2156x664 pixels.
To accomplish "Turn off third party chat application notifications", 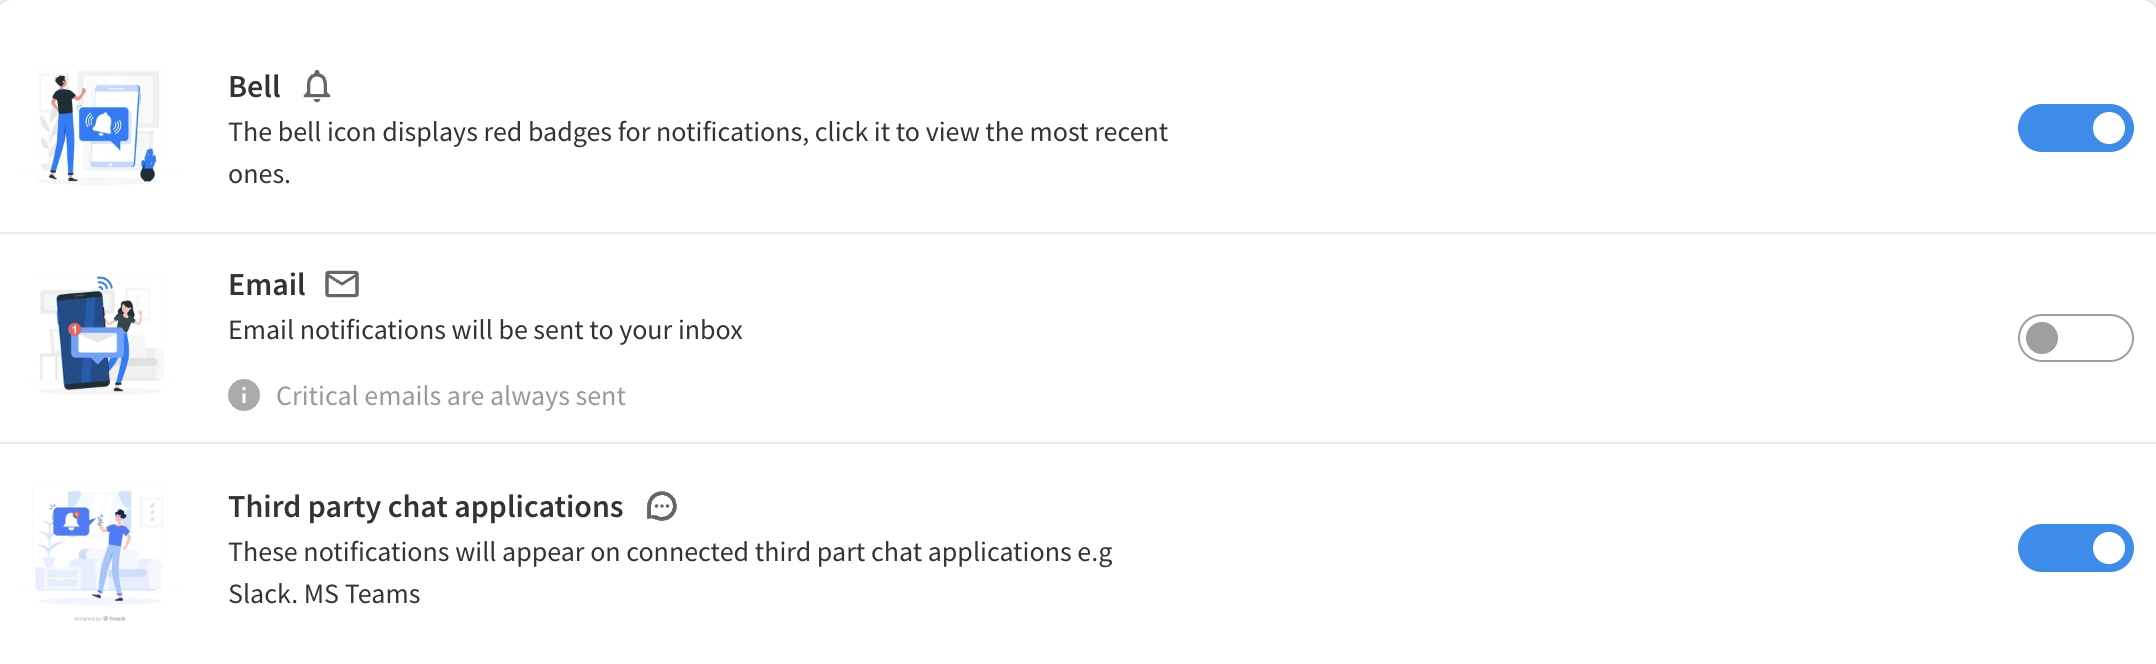I will (x=2076, y=548).
